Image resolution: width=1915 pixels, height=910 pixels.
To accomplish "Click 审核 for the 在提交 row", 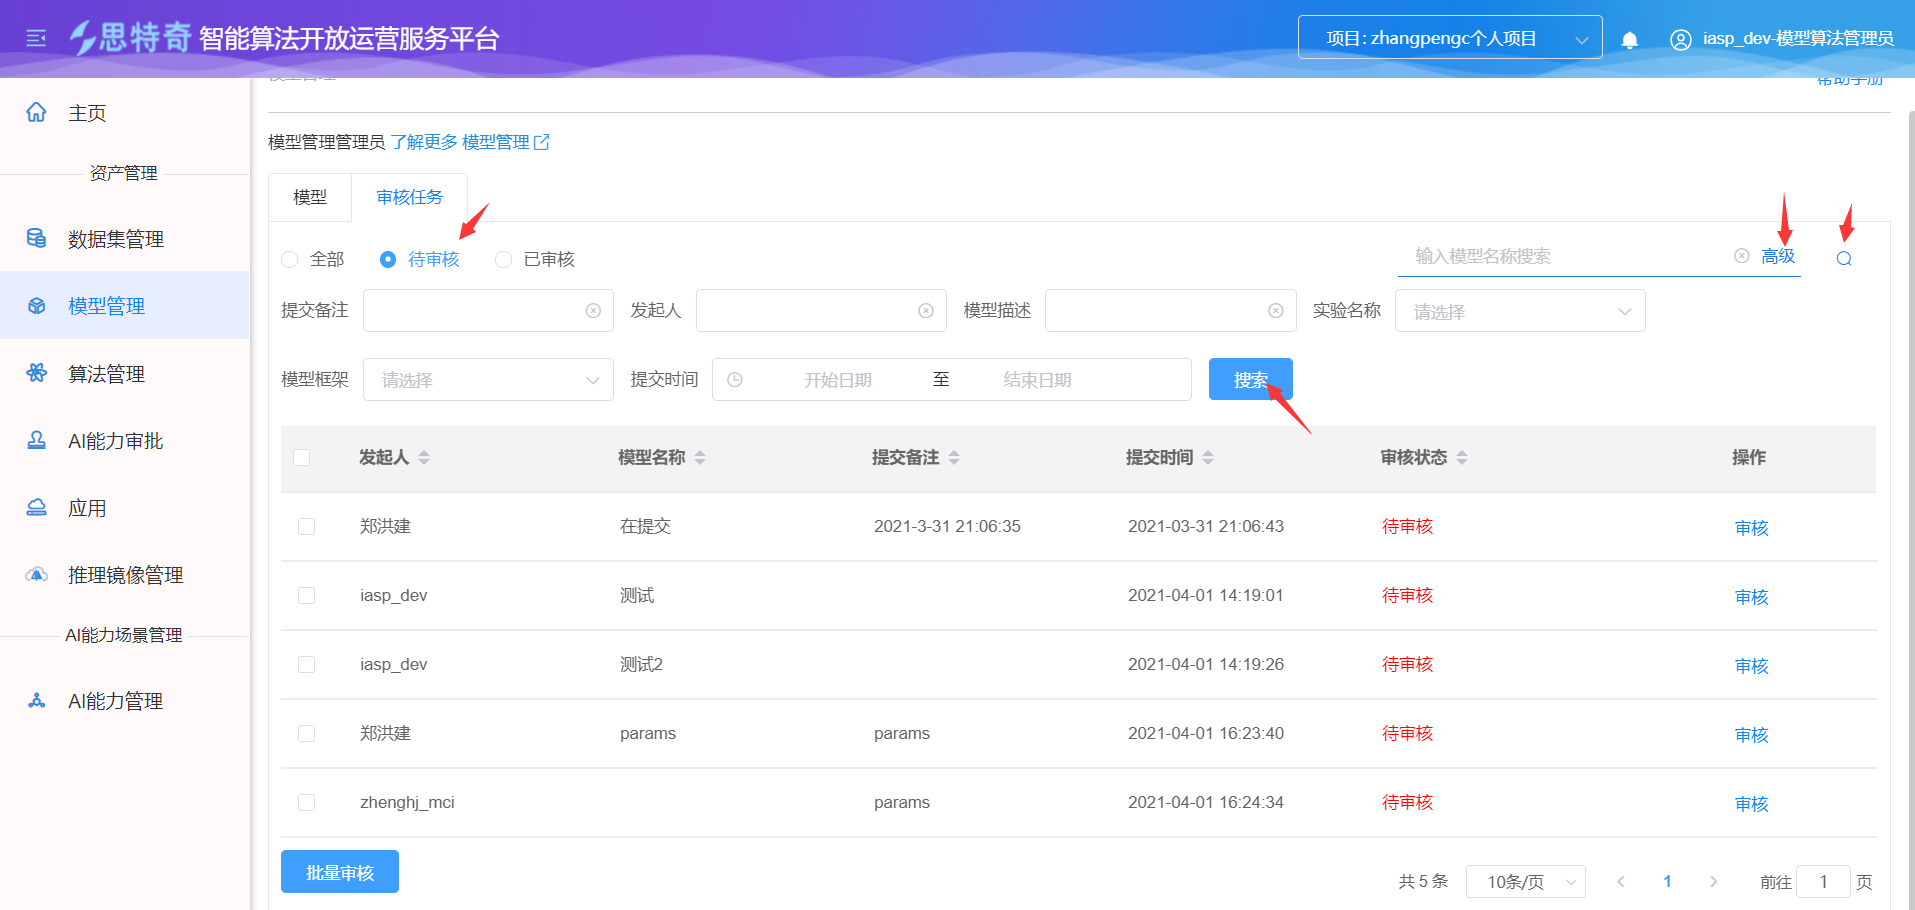I will click(1751, 527).
